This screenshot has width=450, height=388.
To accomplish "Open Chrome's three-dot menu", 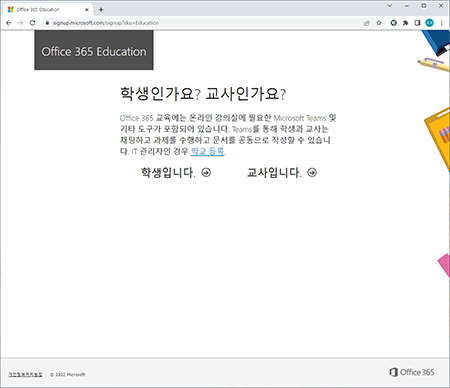I will (x=441, y=23).
